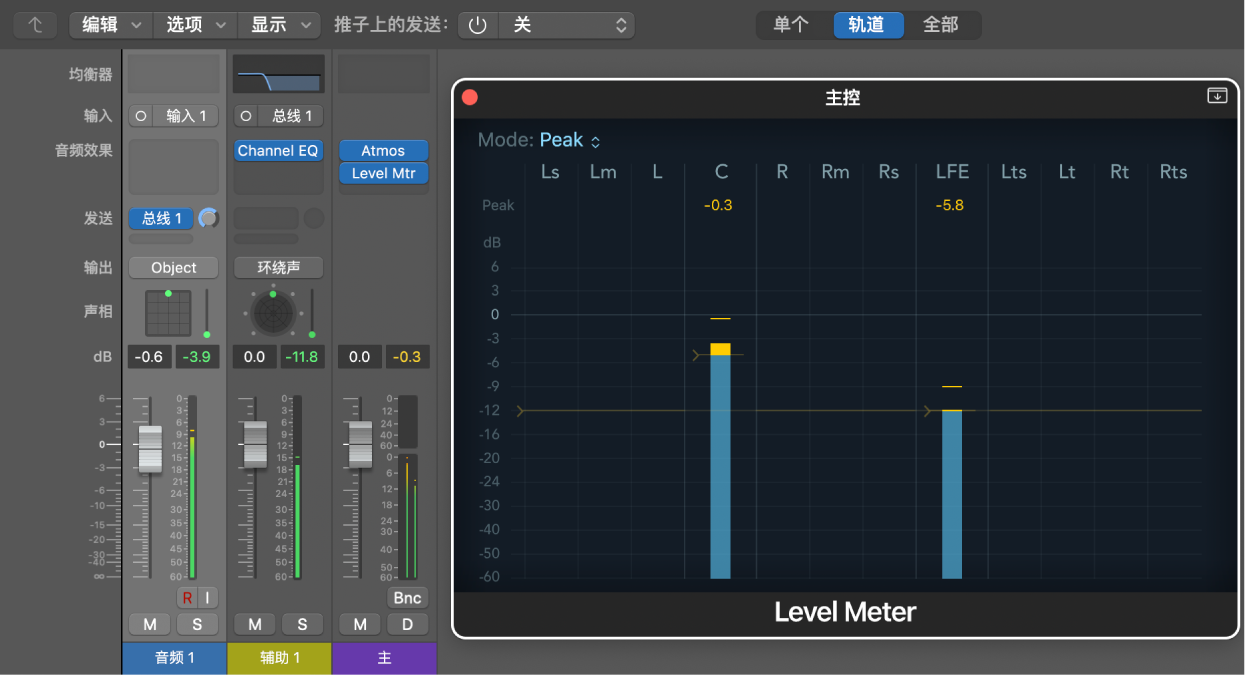Open the 编辑 dropdown menu

coord(110,25)
